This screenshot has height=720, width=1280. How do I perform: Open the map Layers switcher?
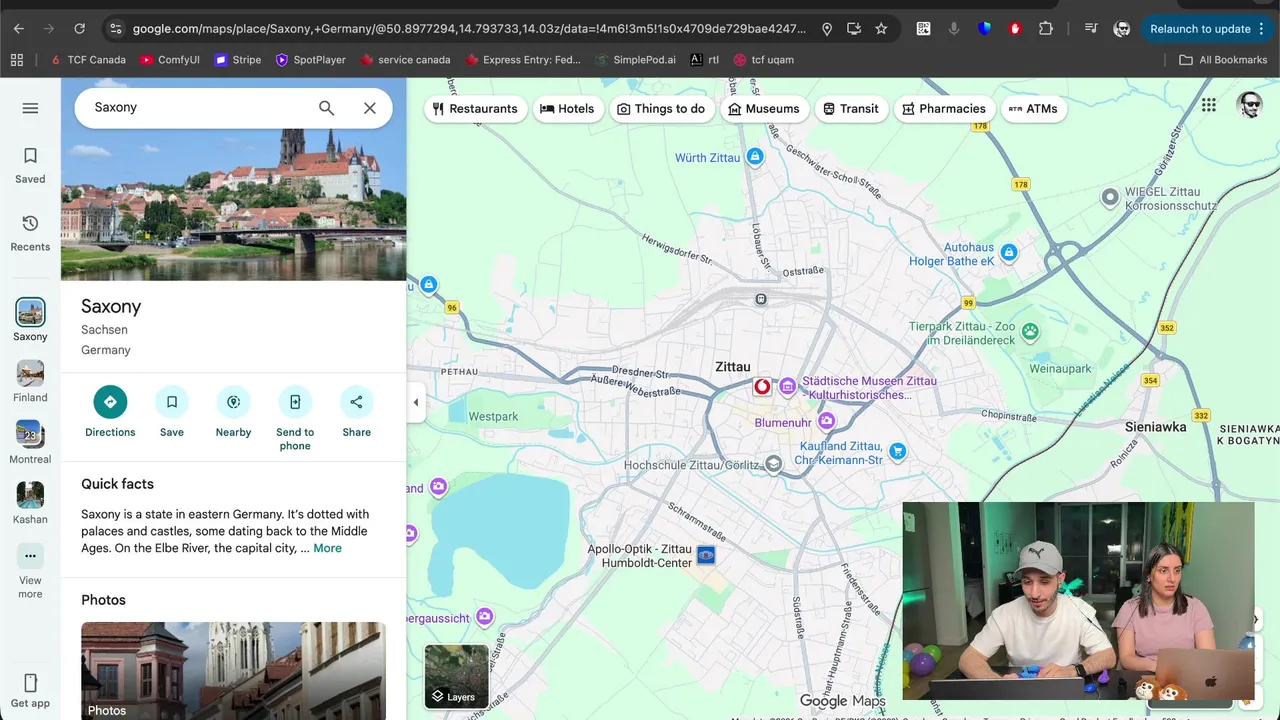click(457, 676)
